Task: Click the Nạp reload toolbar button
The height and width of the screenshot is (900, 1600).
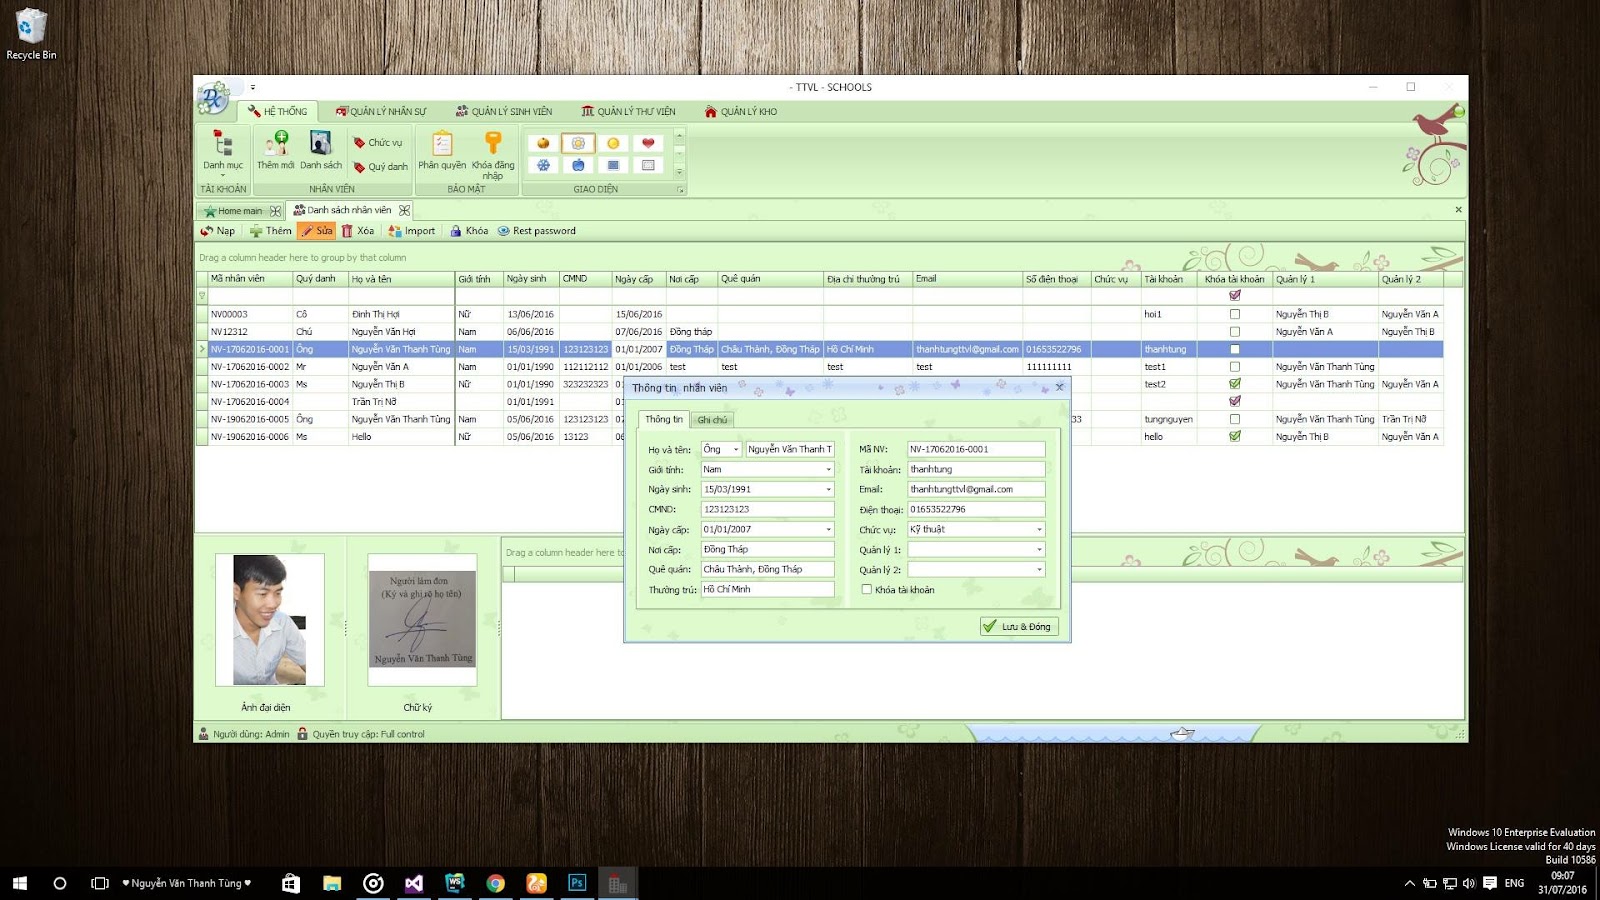Action: (218, 231)
